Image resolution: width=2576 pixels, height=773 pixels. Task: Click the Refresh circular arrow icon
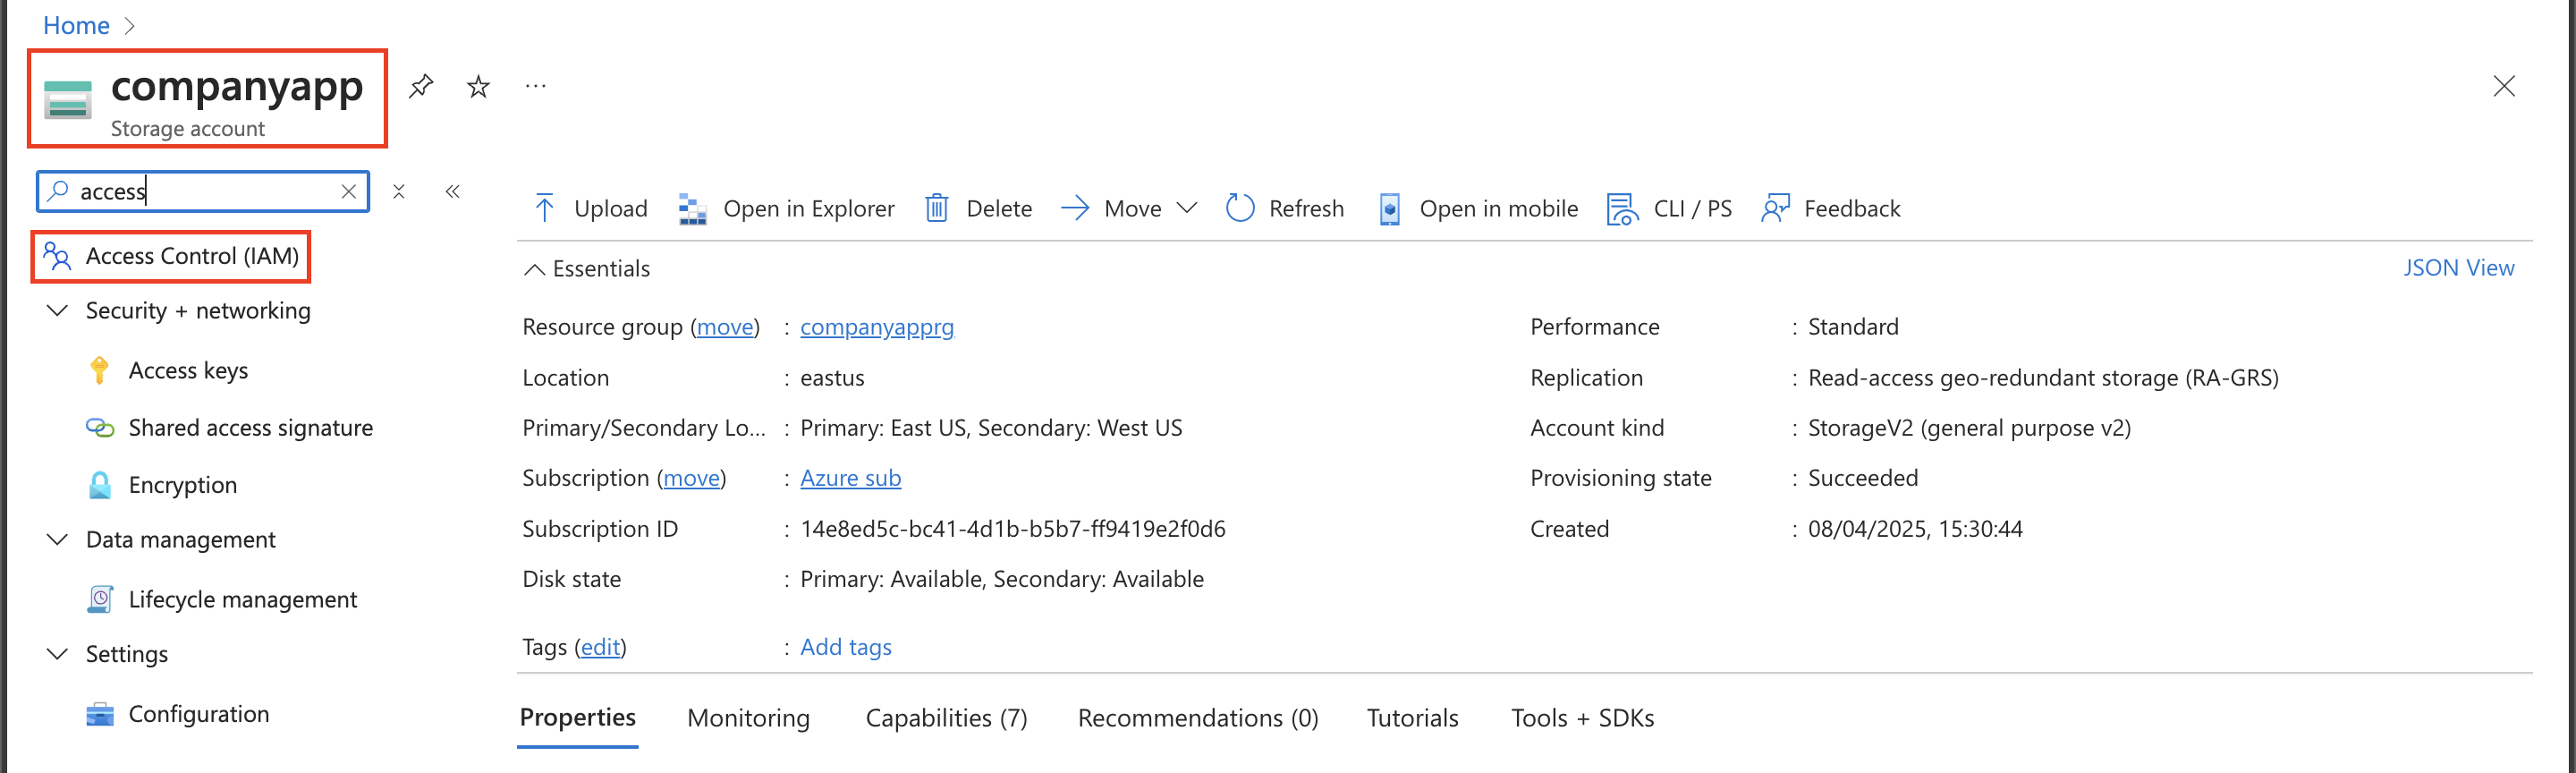tap(1240, 208)
